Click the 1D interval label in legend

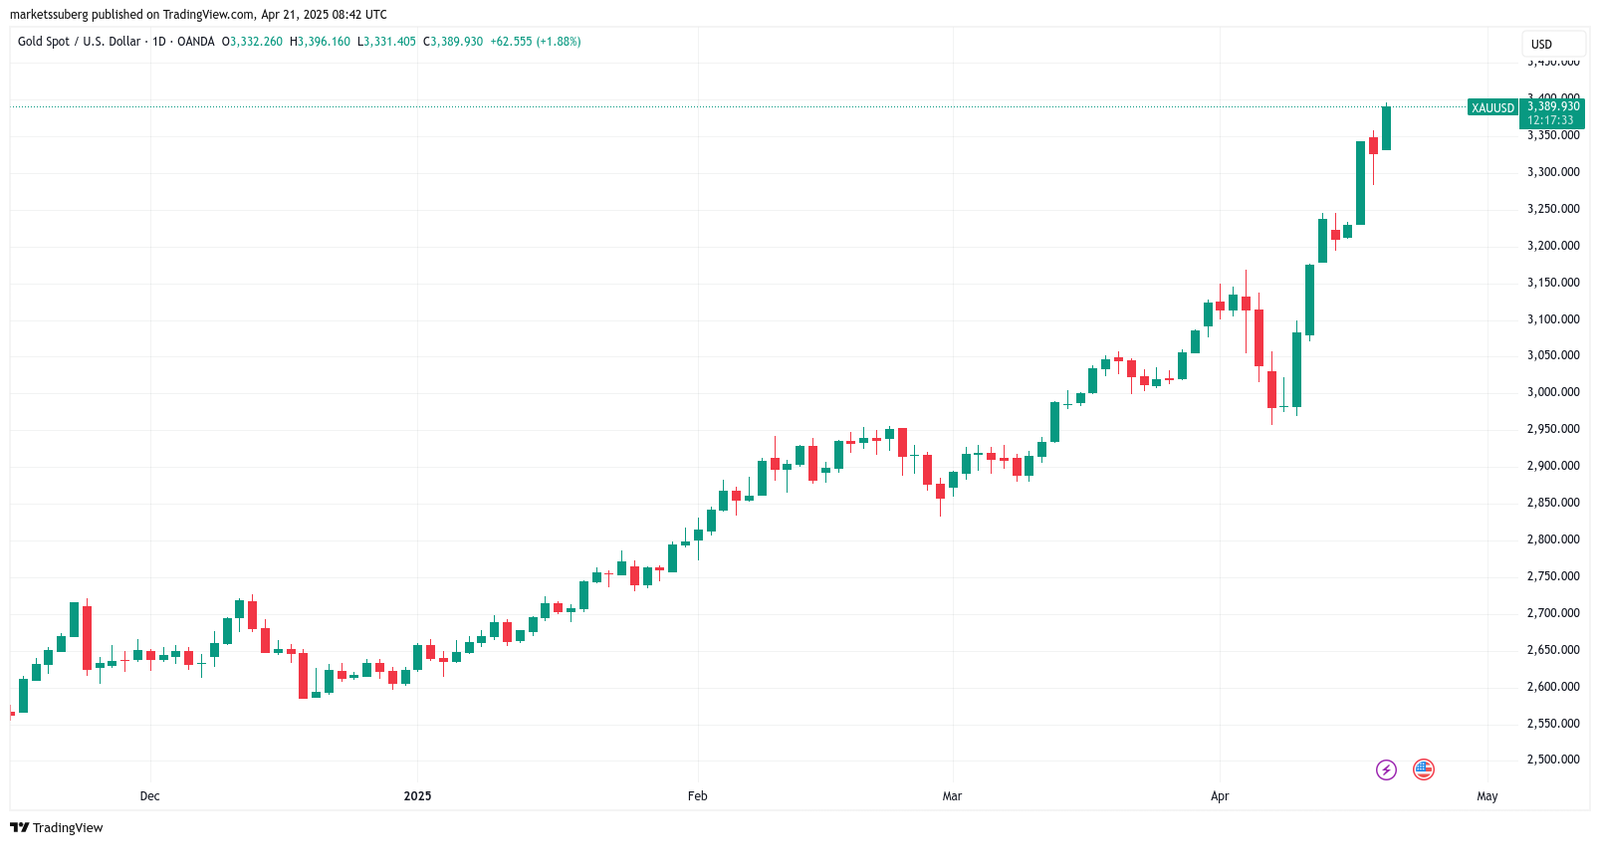point(159,42)
